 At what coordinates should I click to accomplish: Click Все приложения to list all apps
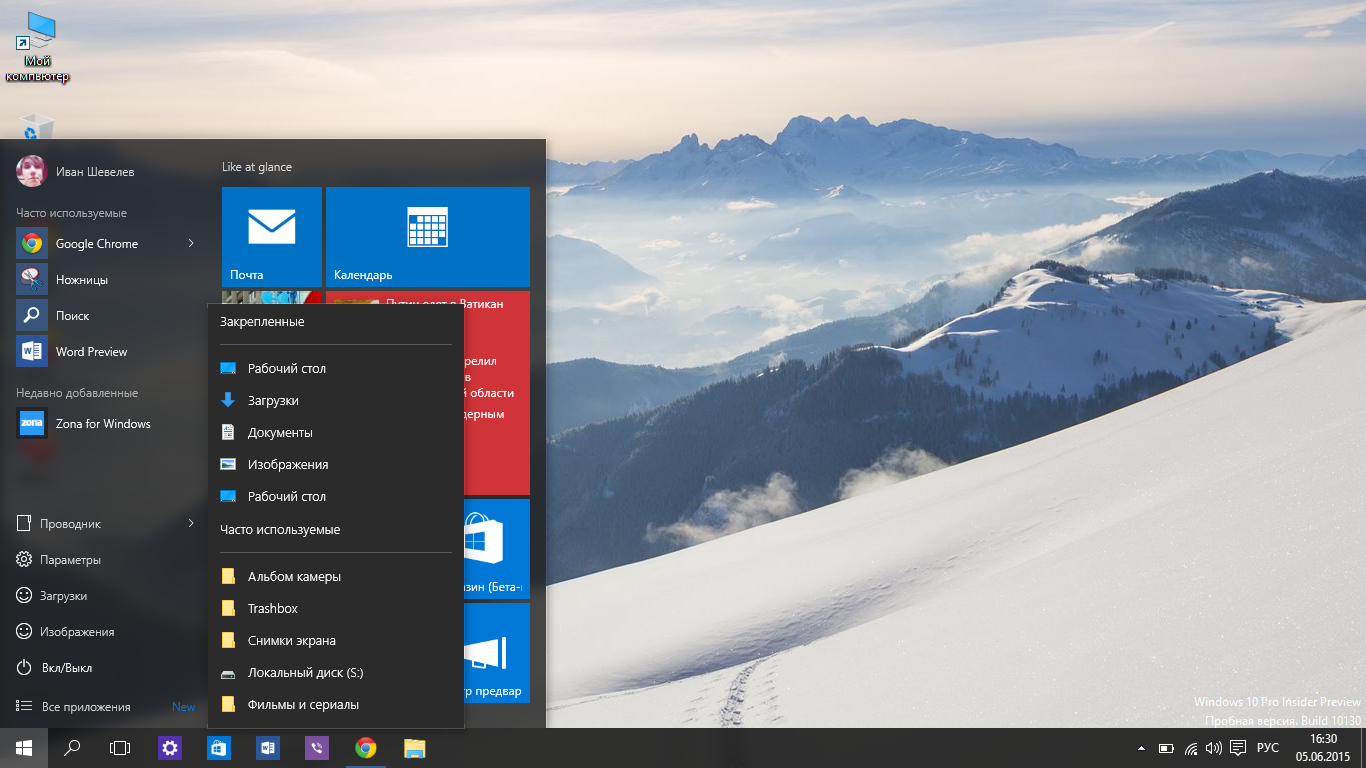click(x=86, y=707)
